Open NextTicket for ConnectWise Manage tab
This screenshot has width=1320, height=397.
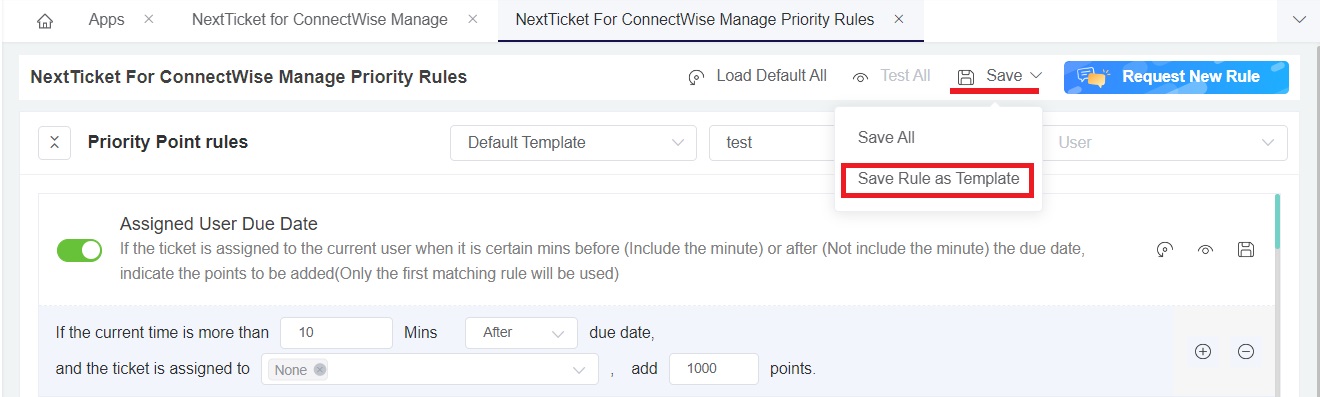[x=319, y=20]
